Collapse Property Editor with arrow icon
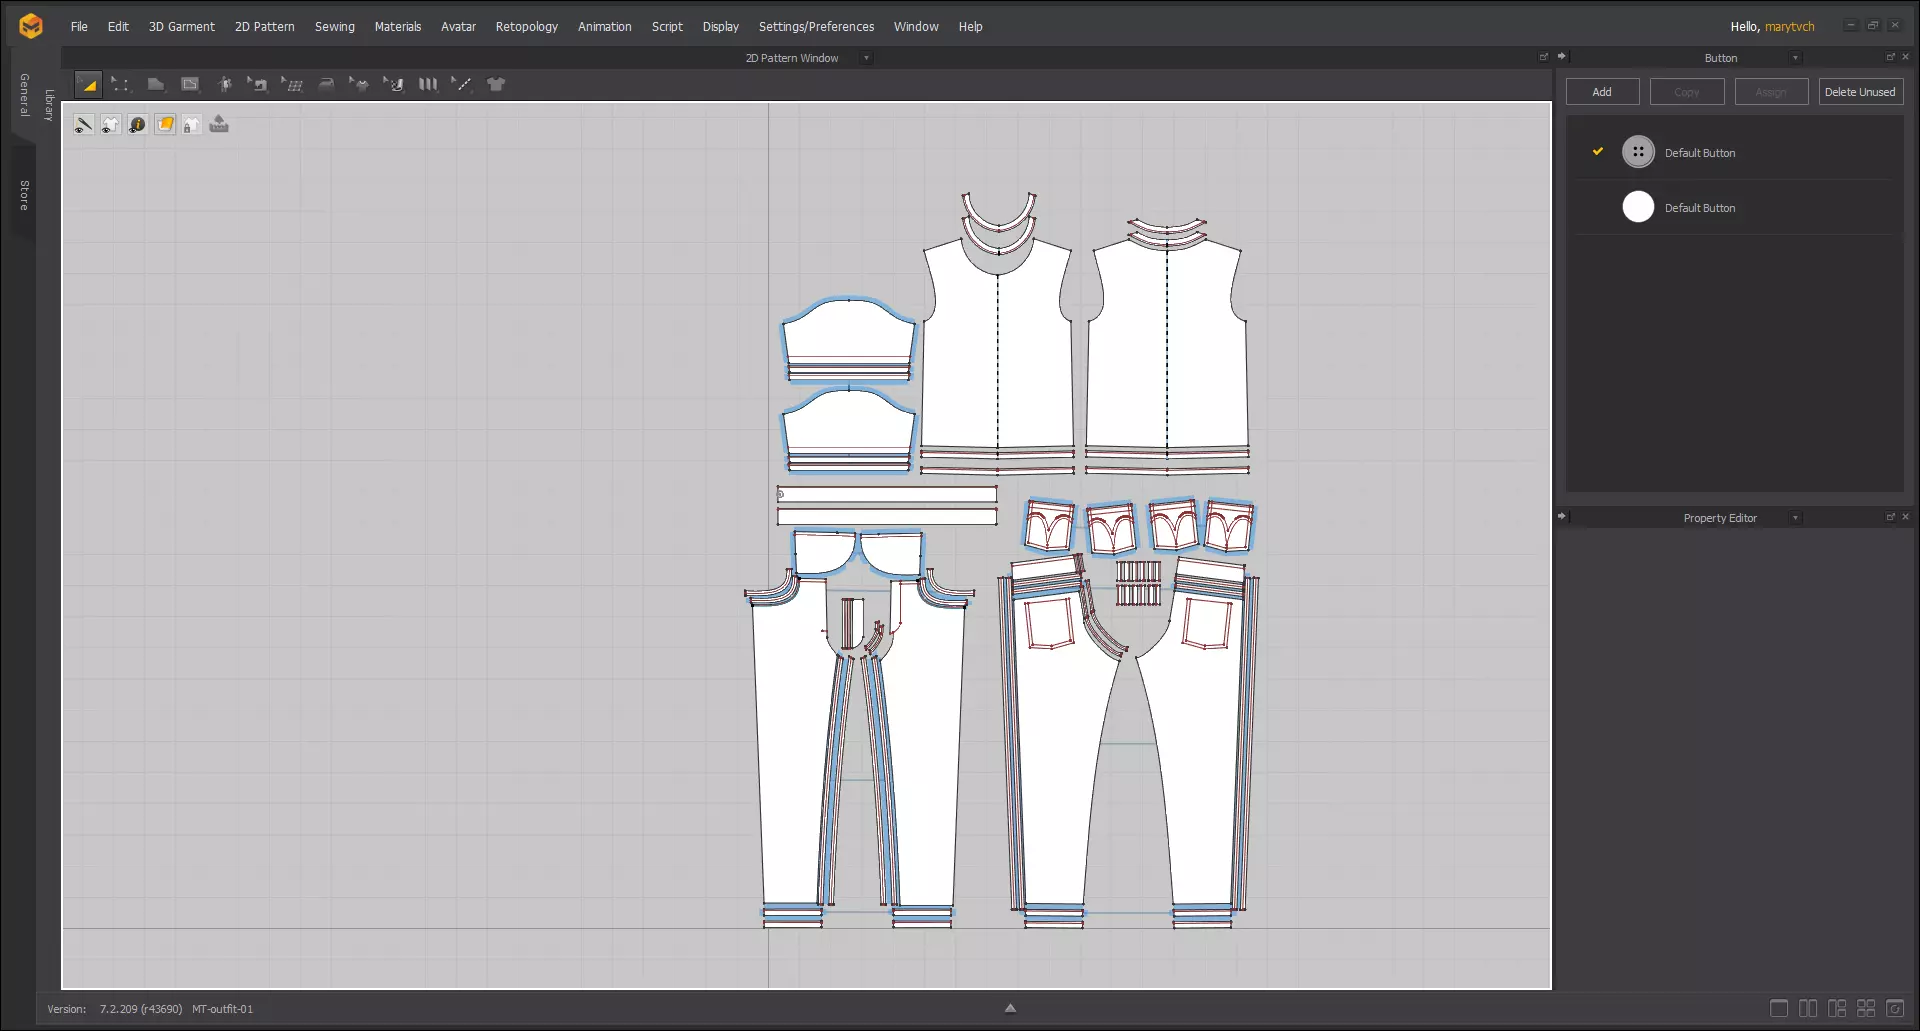Viewport: 1920px width, 1031px height. [1562, 517]
